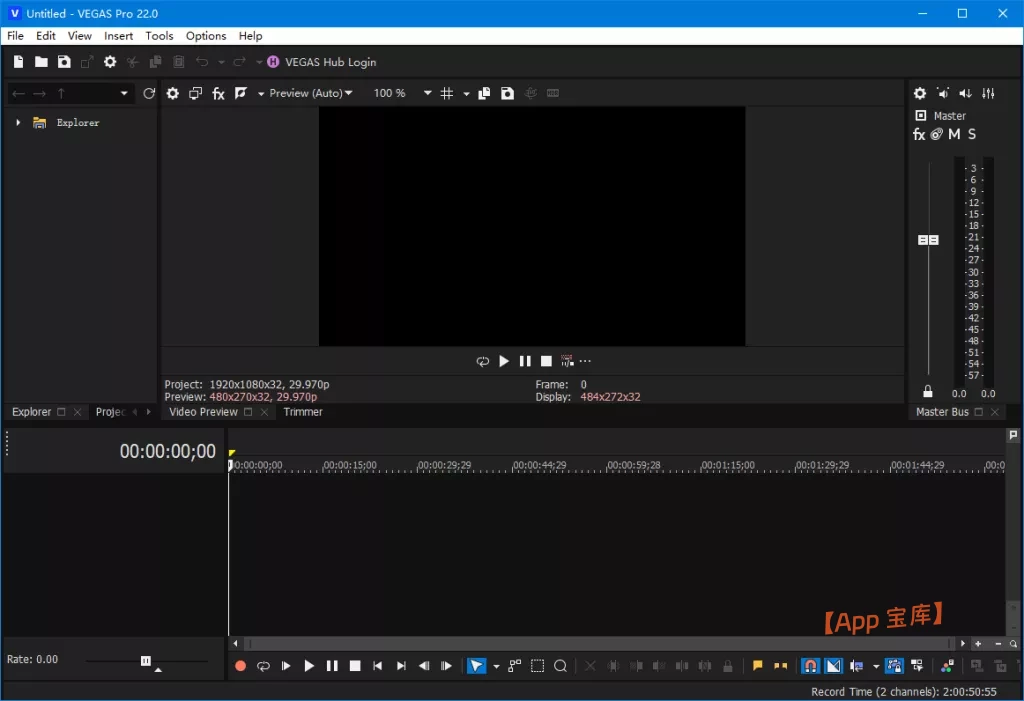Click the Master volume fader handle
This screenshot has width=1024, height=701.
(928, 240)
